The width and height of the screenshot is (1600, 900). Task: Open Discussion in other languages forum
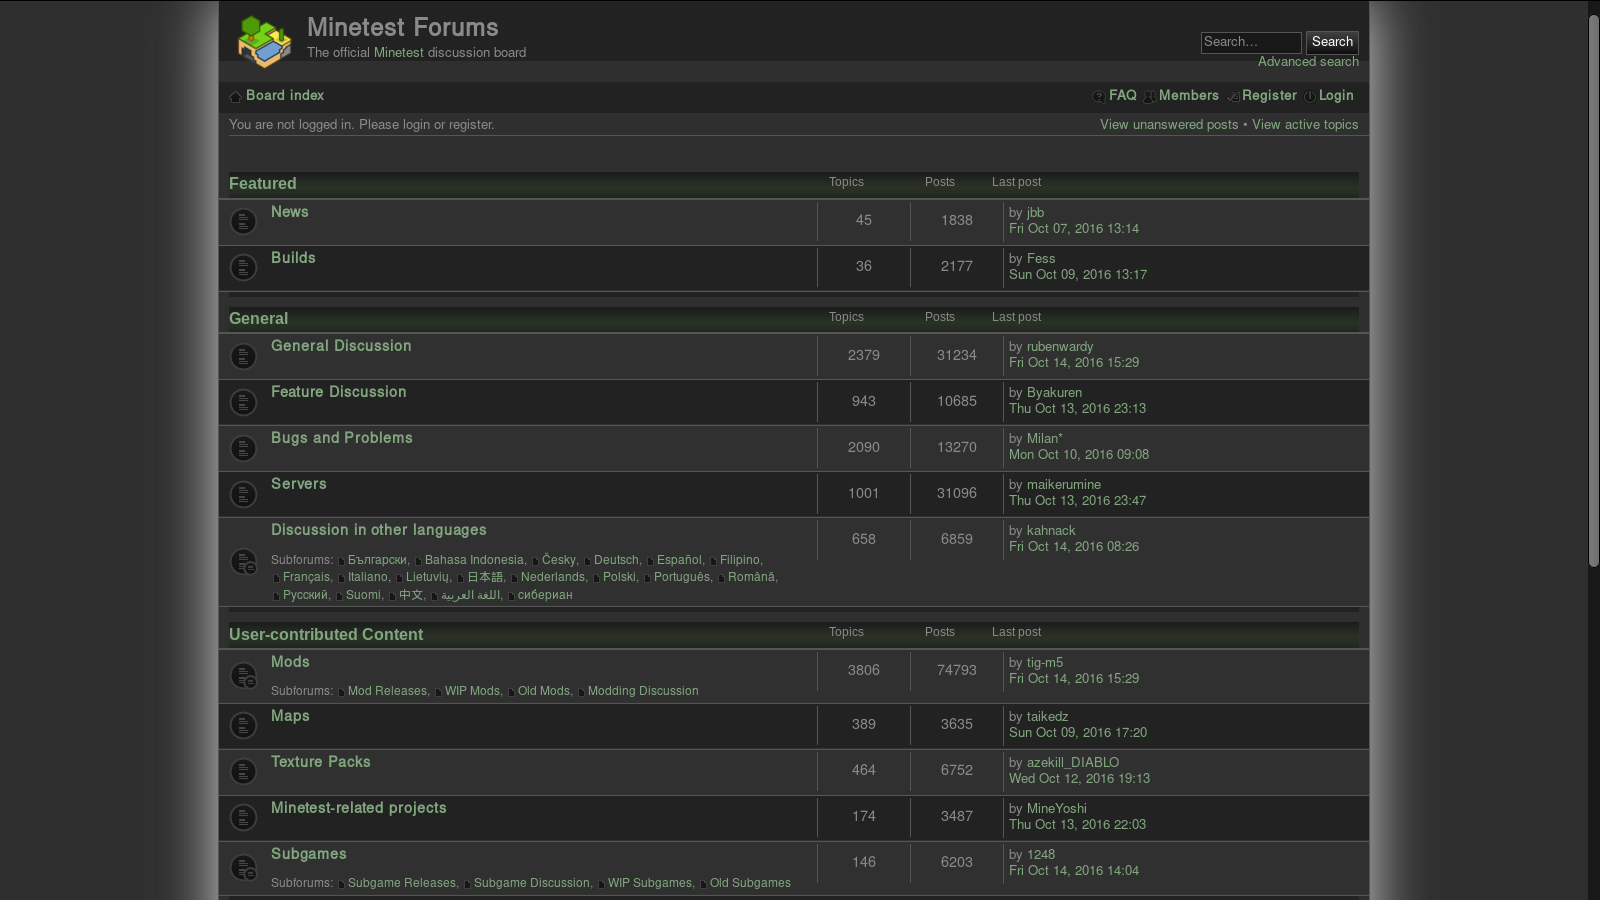point(379,530)
